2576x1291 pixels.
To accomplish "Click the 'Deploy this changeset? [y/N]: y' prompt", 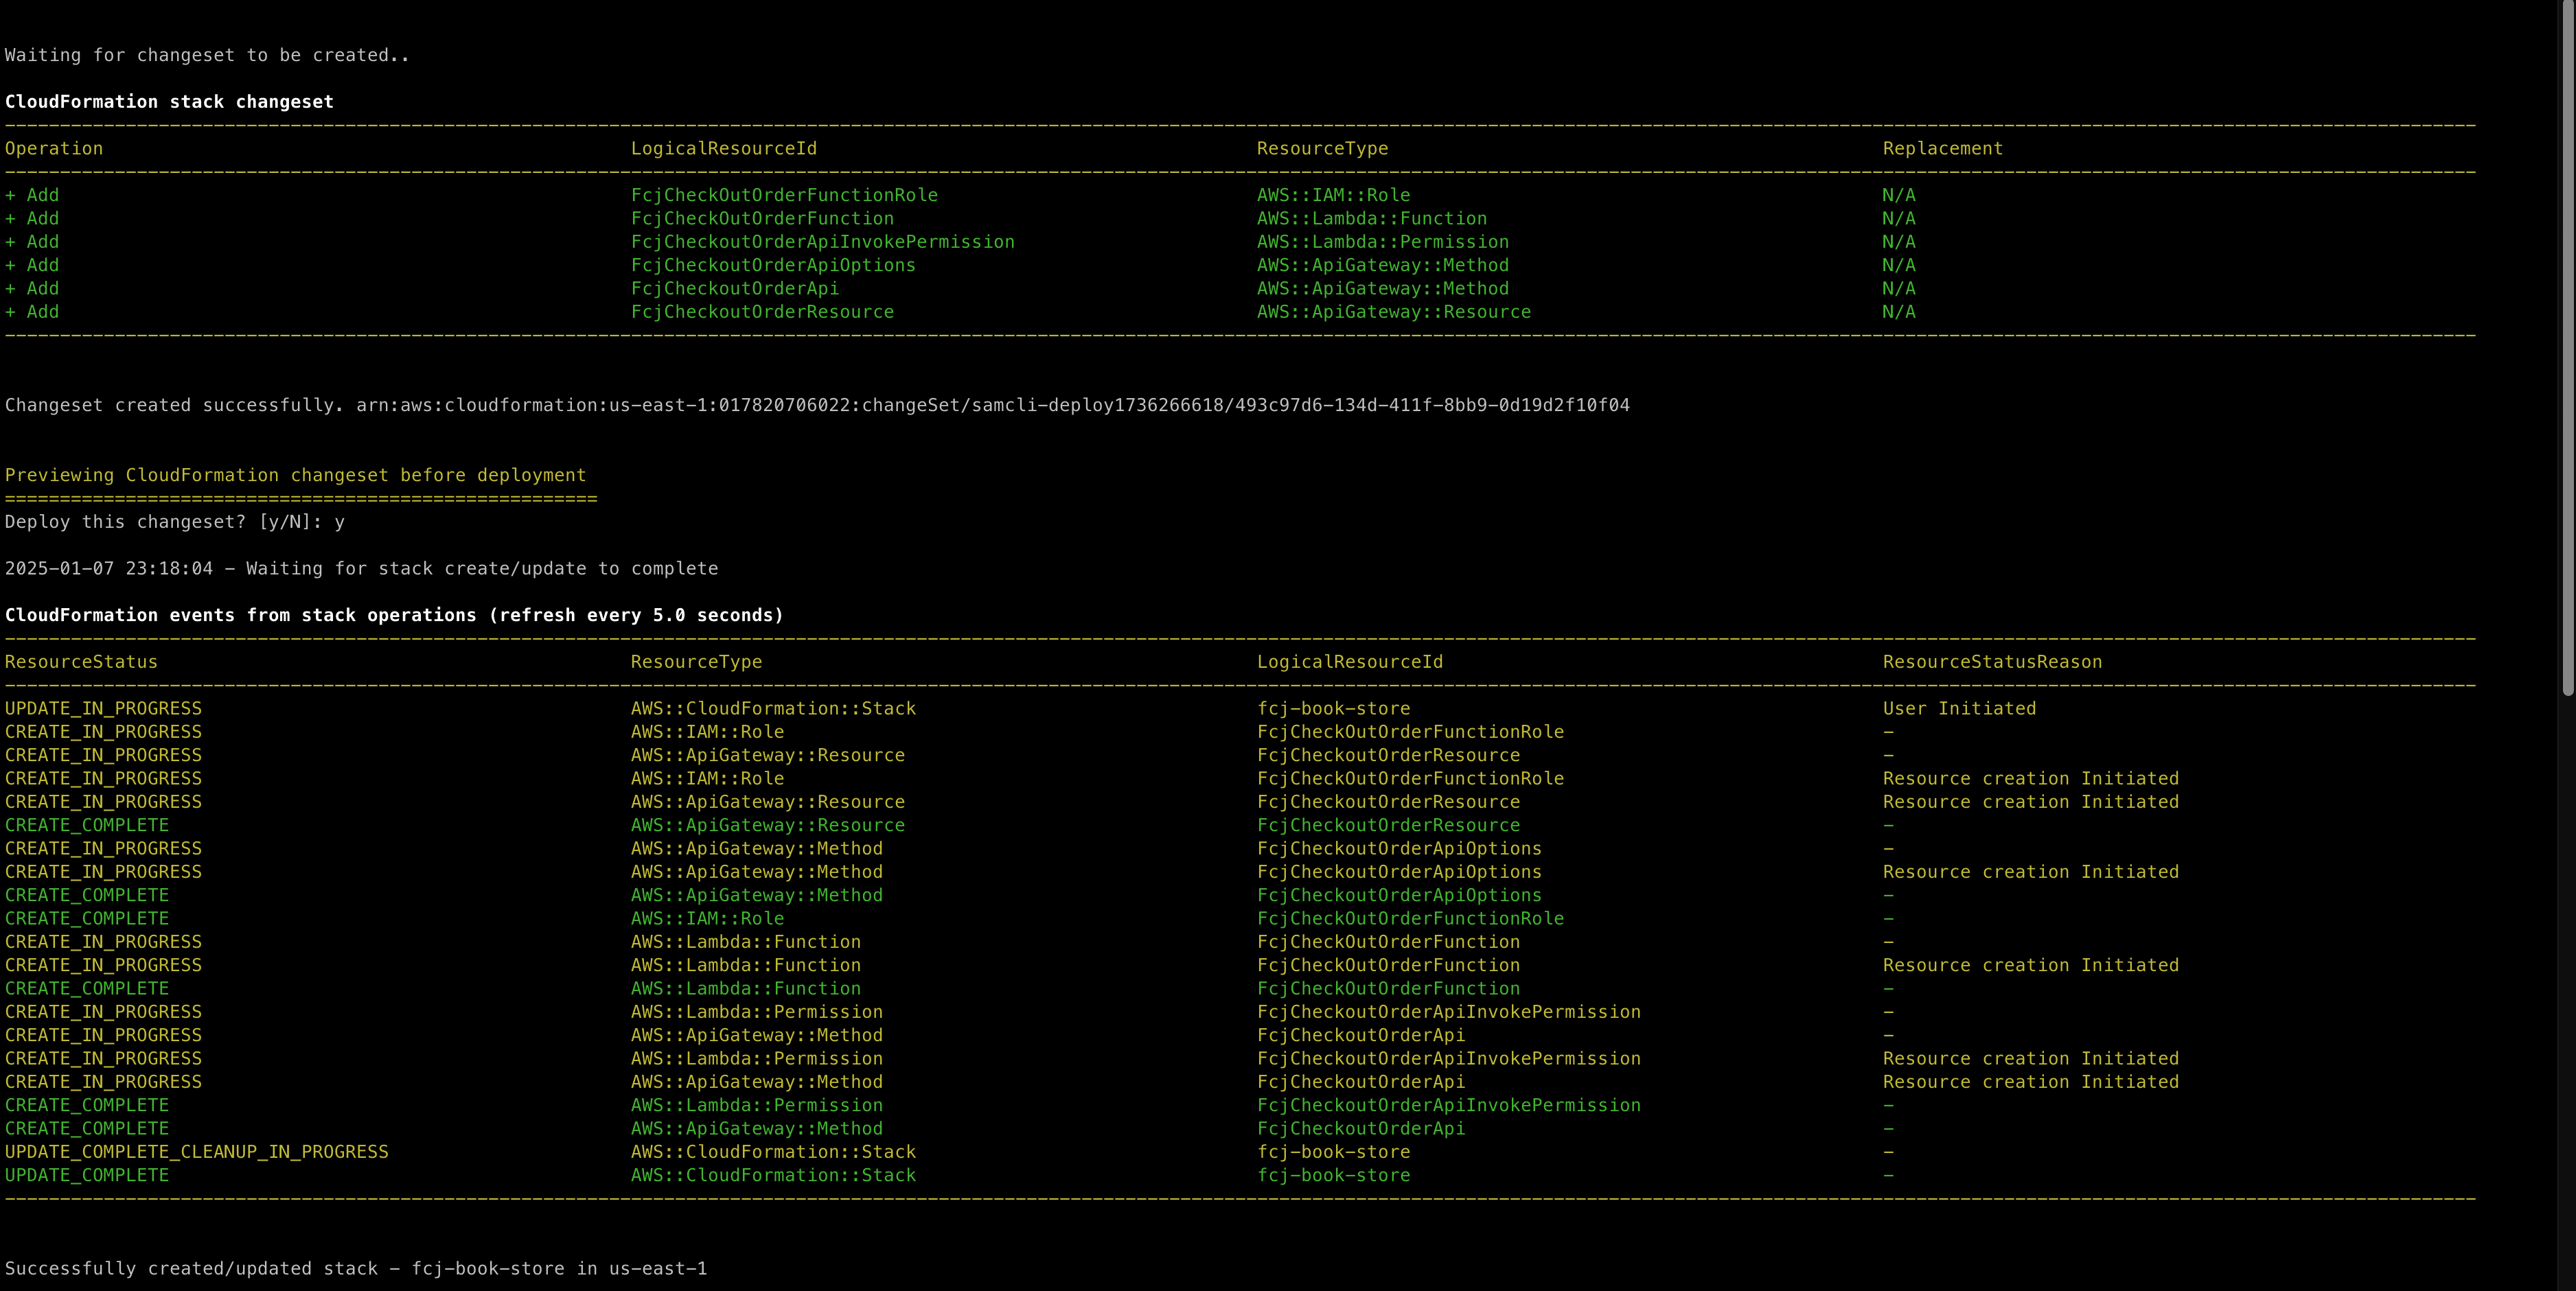I will pyautogui.click(x=174, y=522).
